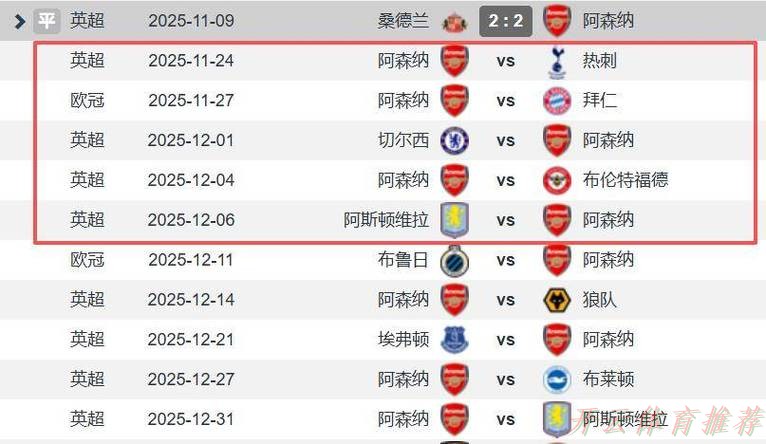Screen dimensions: 766x444
Task: Click the vs text in 切尔西 row
Action: (506, 140)
